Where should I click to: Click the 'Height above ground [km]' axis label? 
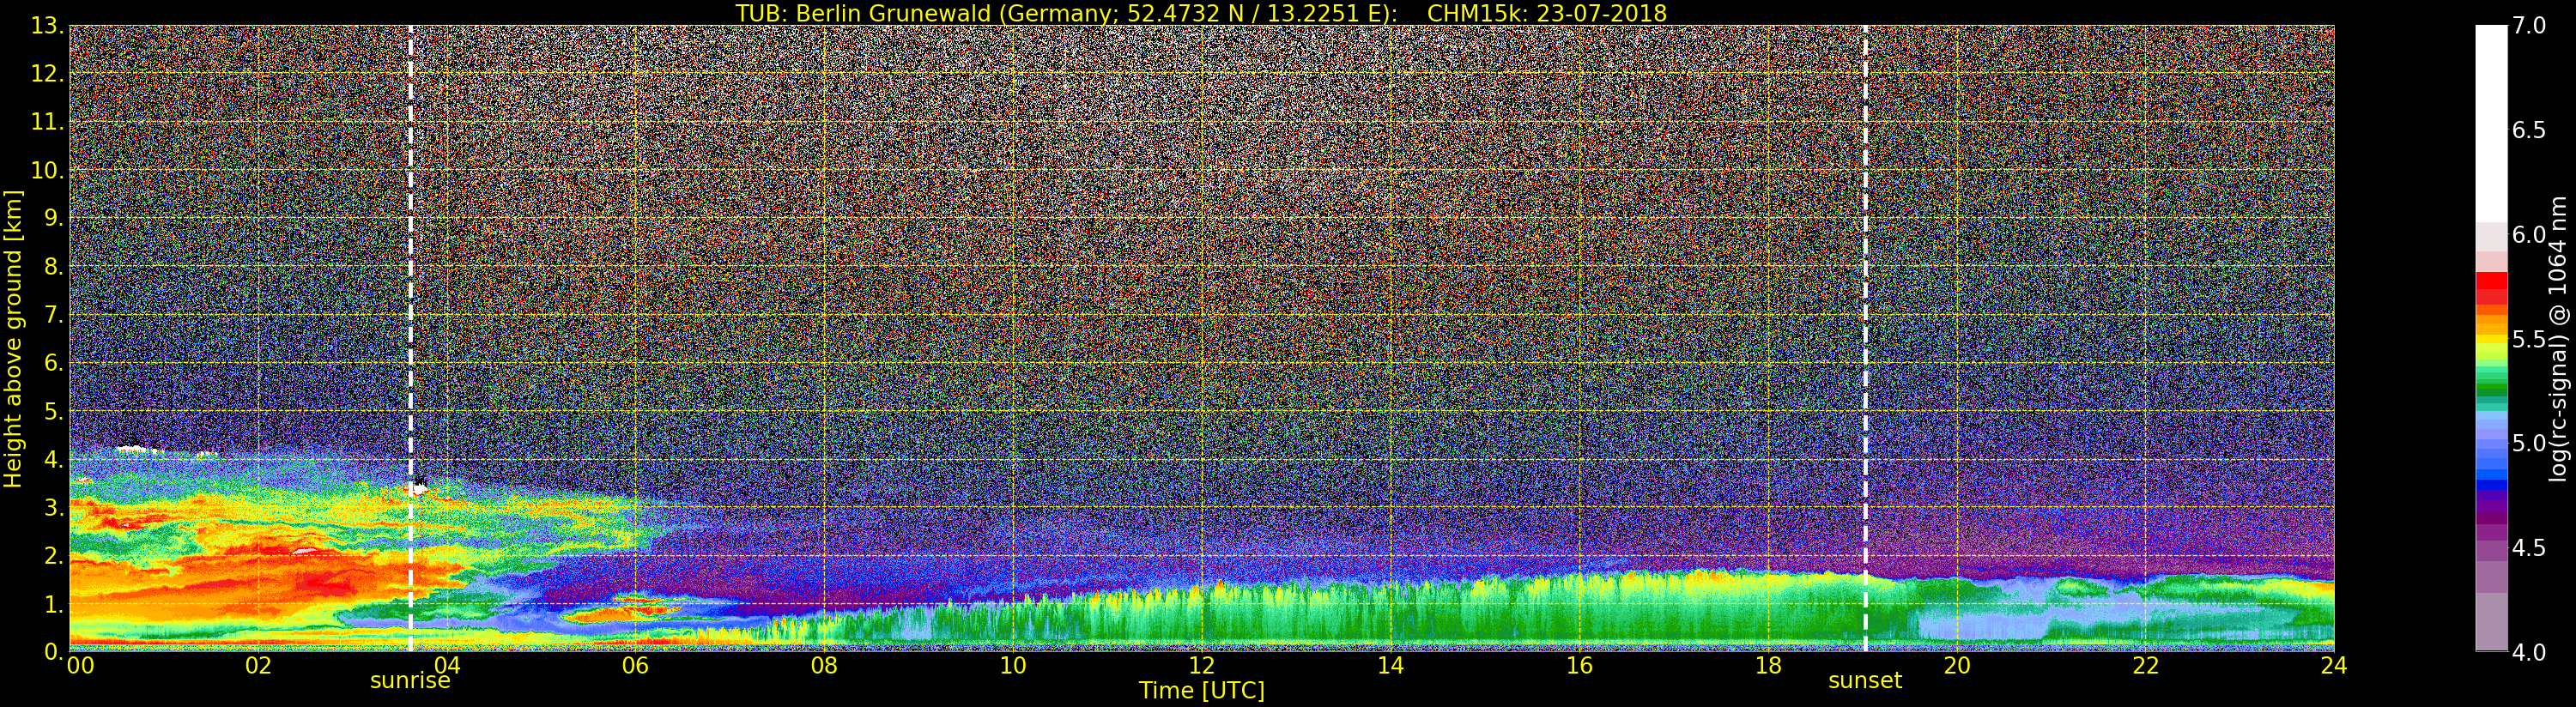click(x=13, y=339)
